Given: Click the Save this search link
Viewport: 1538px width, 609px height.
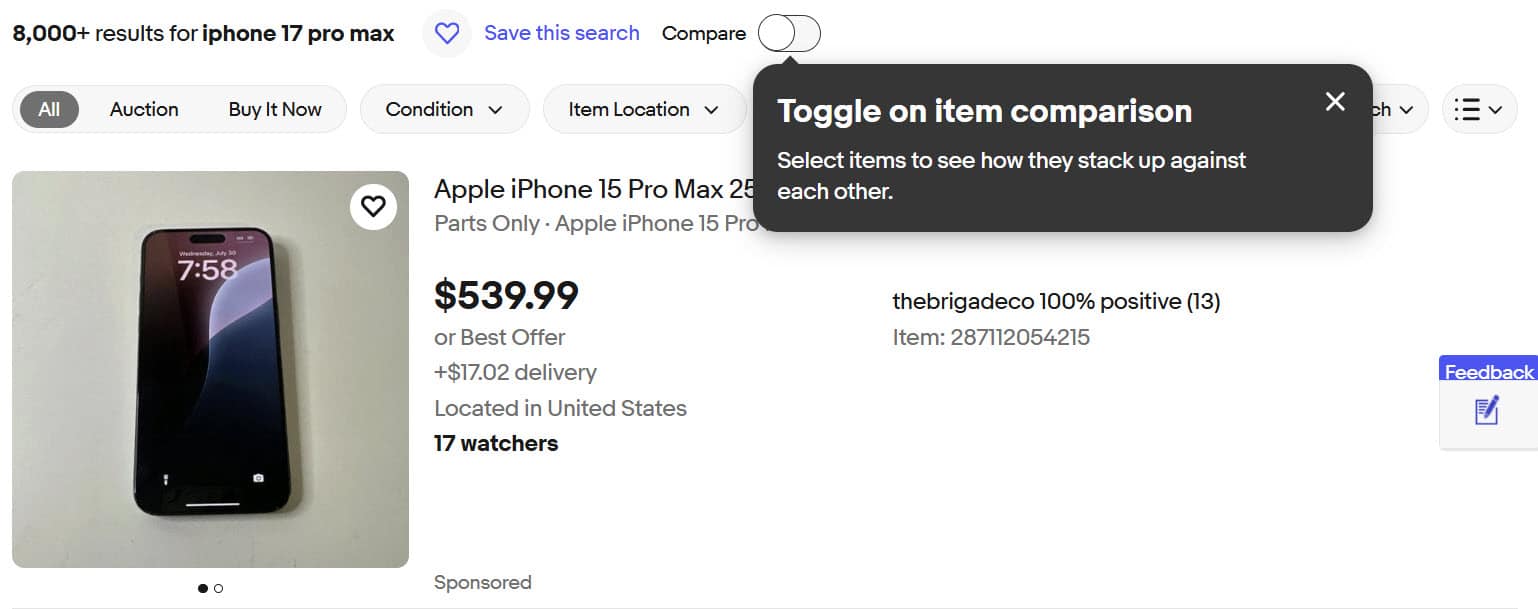Looking at the screenshot, I should coord(561,33).
